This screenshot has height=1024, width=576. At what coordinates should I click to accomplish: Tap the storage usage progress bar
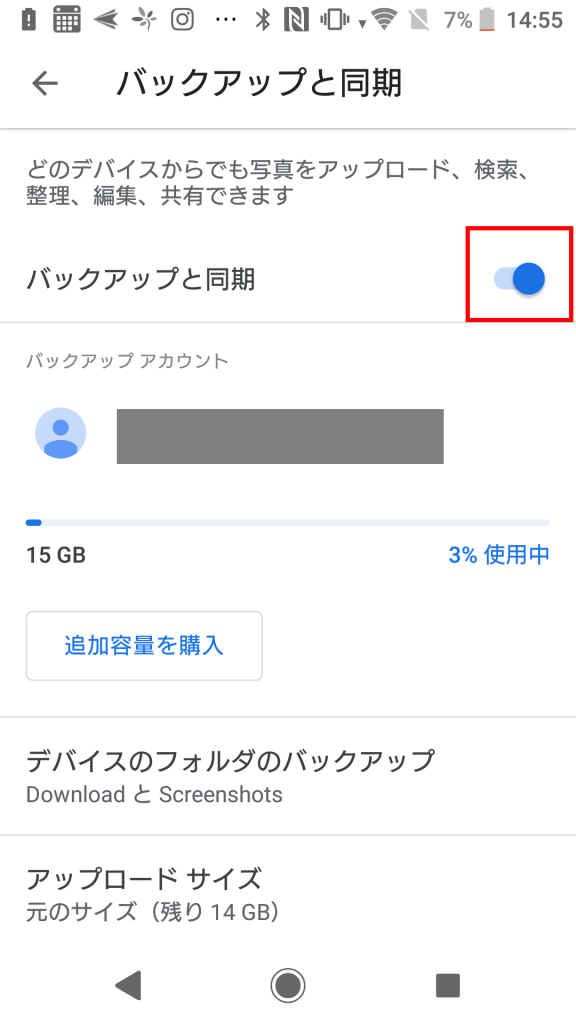[288, 522]
